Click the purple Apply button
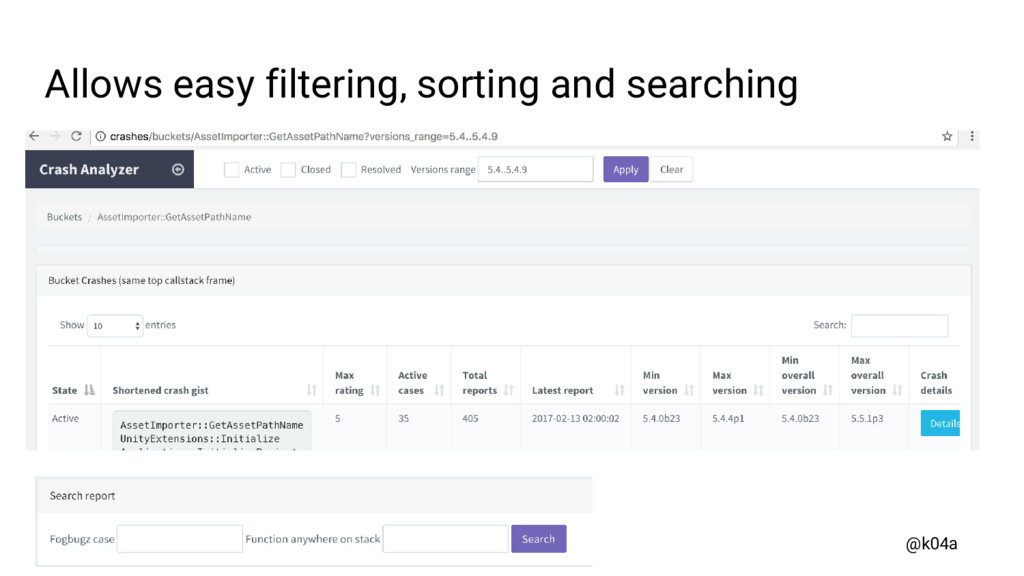 (x=625, y=170)
